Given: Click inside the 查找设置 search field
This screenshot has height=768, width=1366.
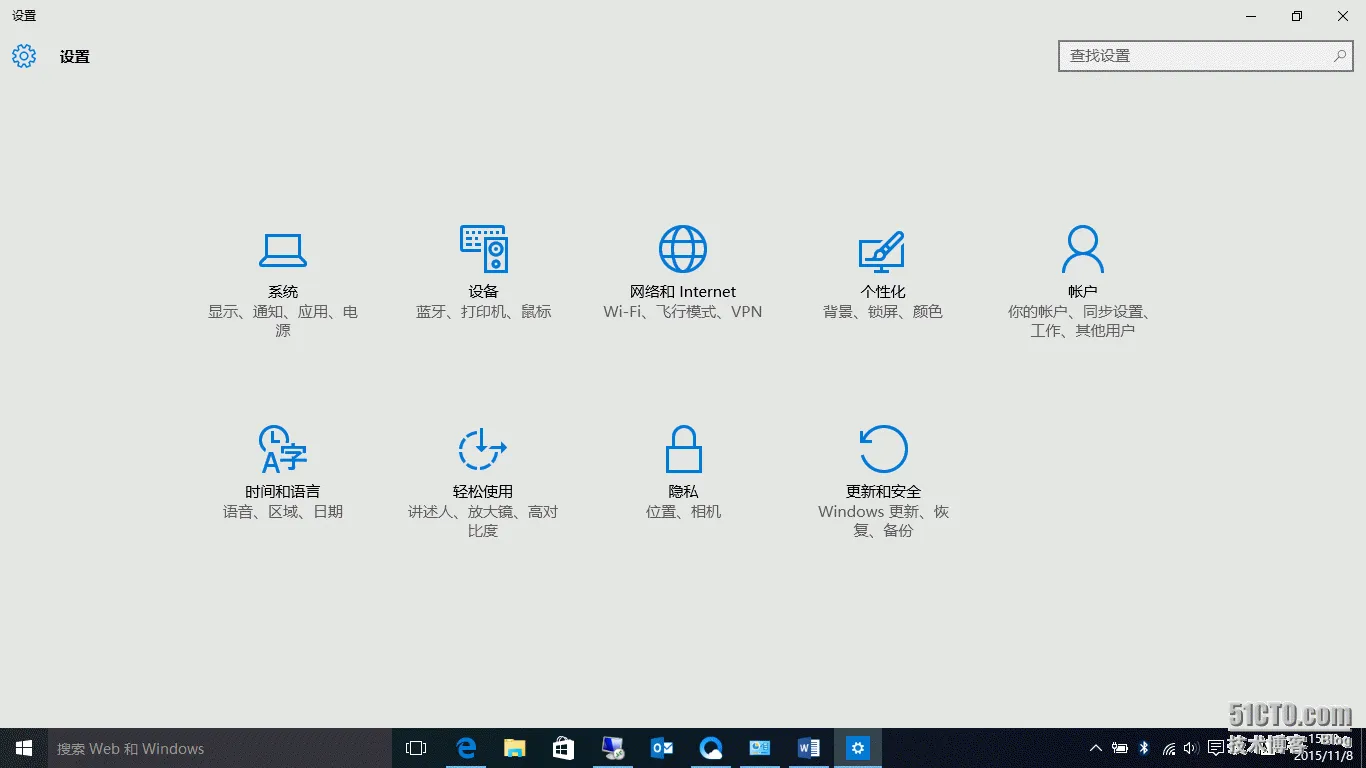Looking at the screenshot, I should (1207, 56).
